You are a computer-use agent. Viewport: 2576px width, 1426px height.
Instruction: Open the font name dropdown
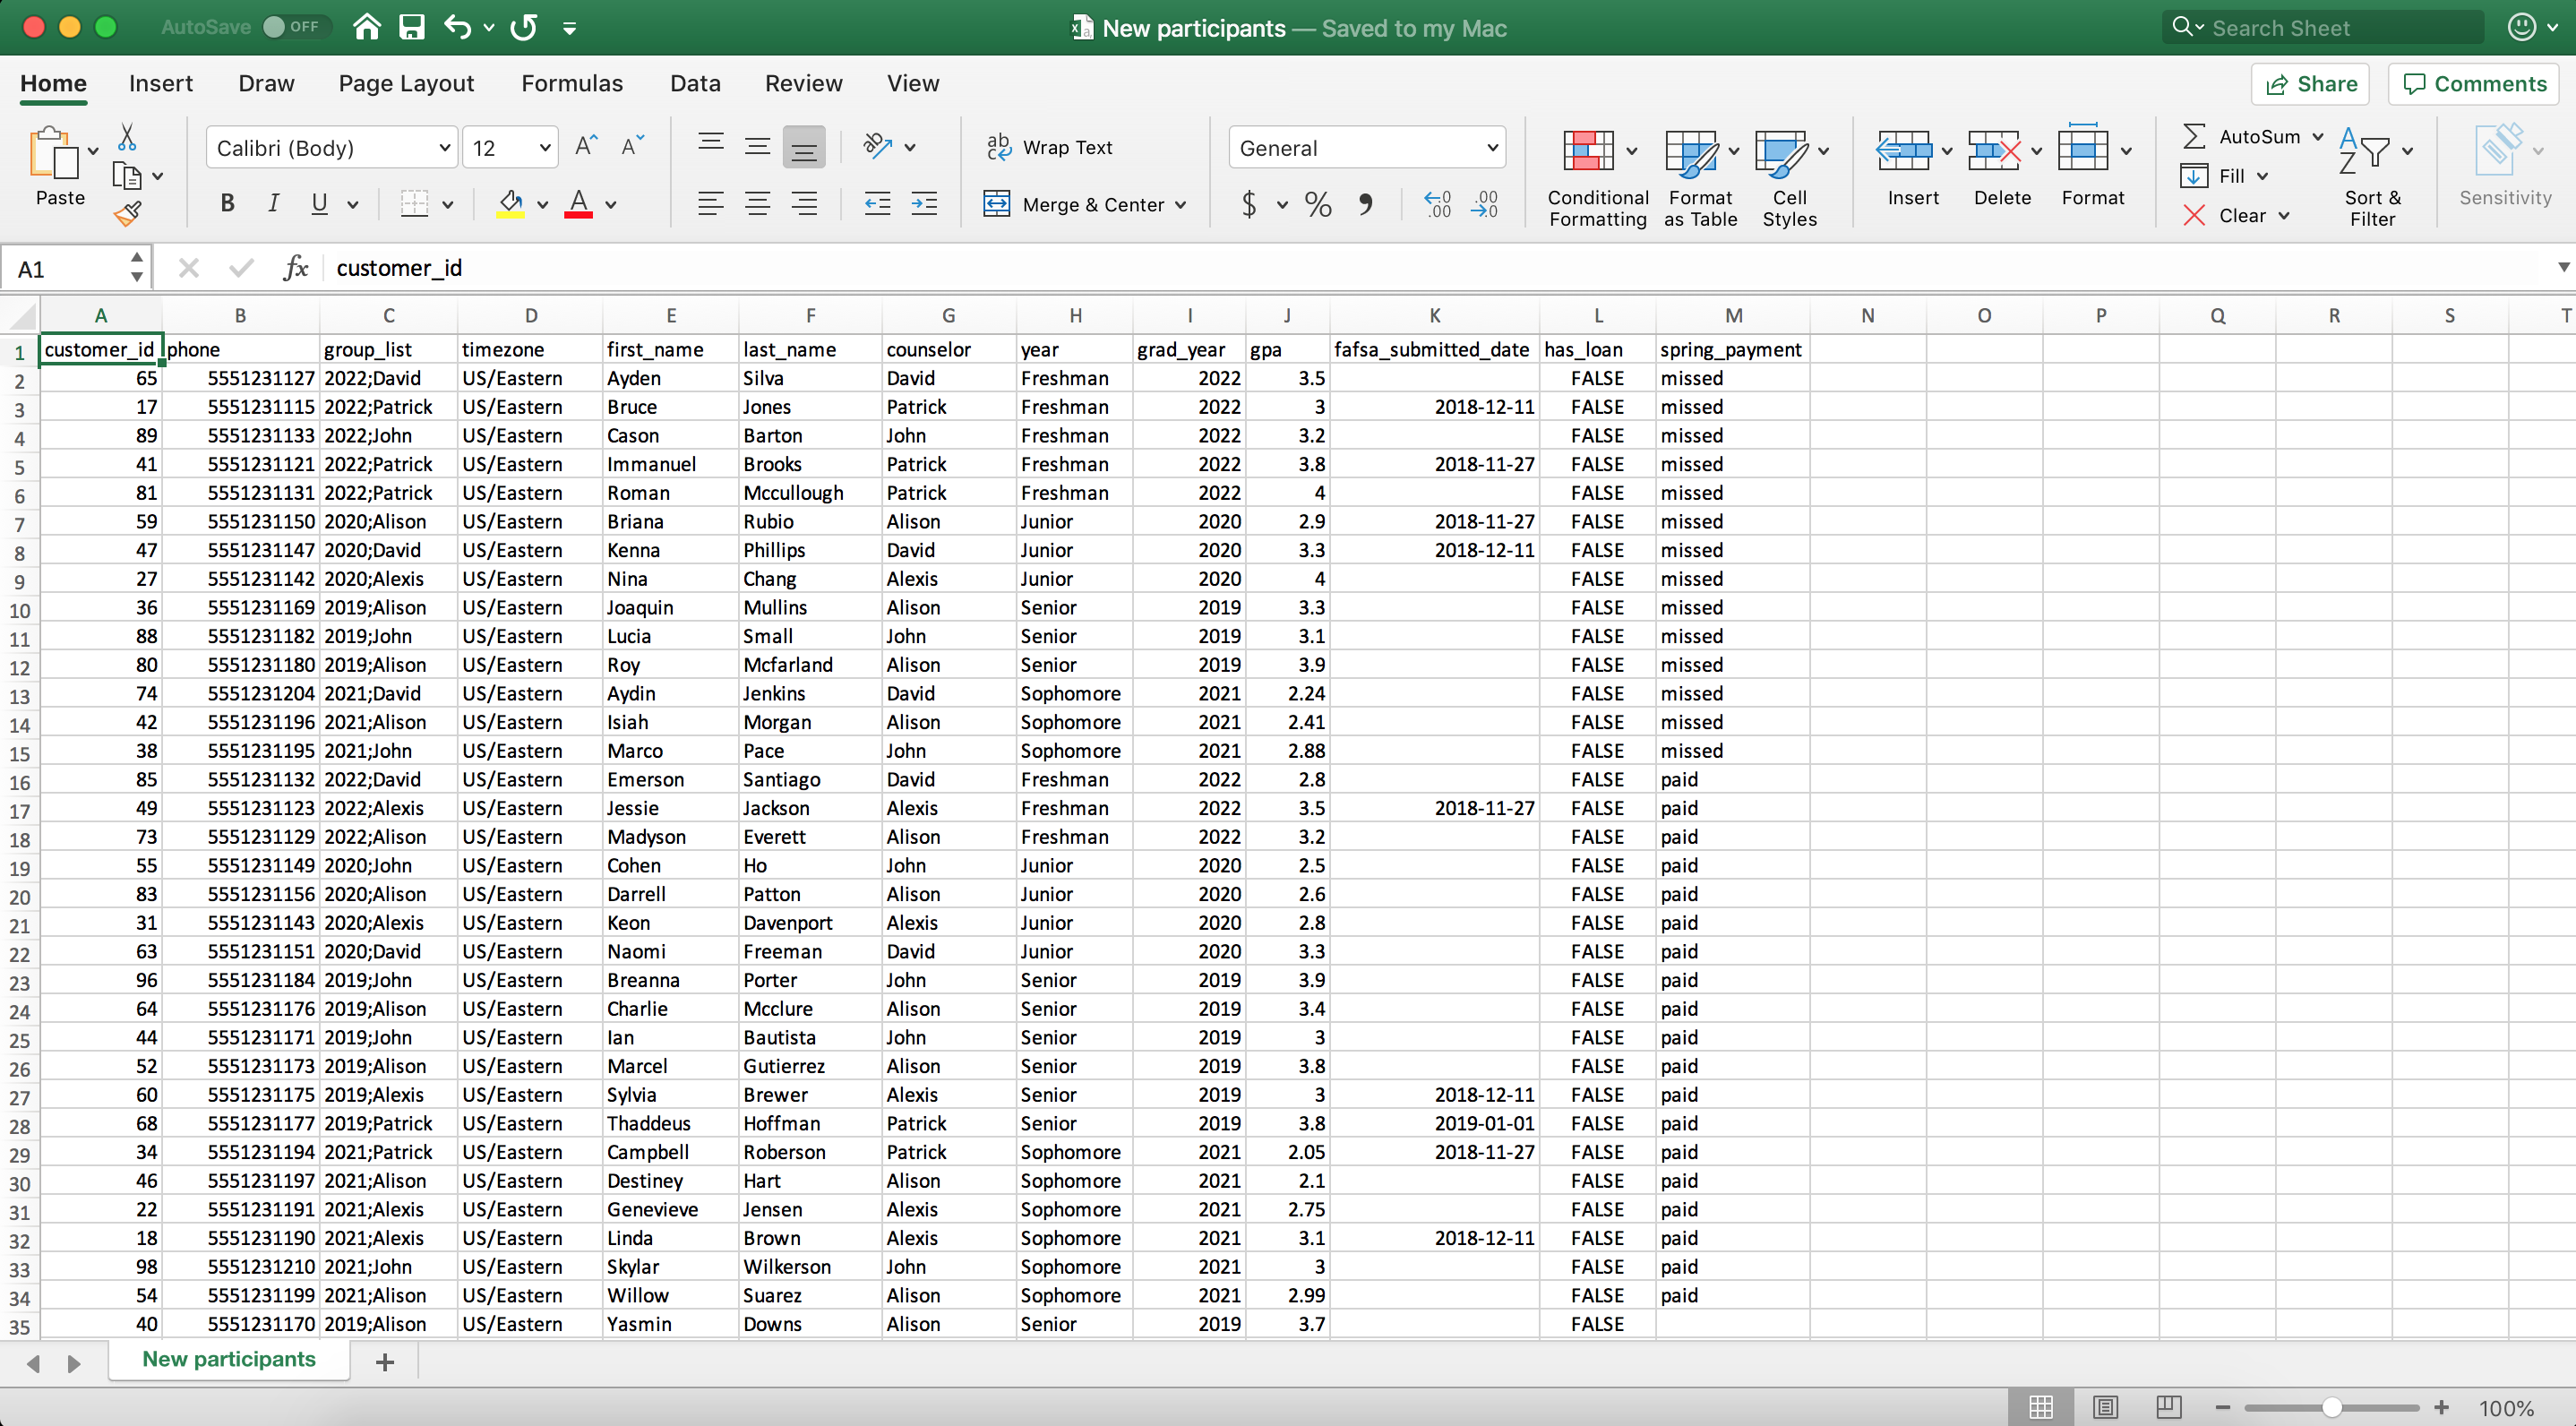tap(444, 148)
